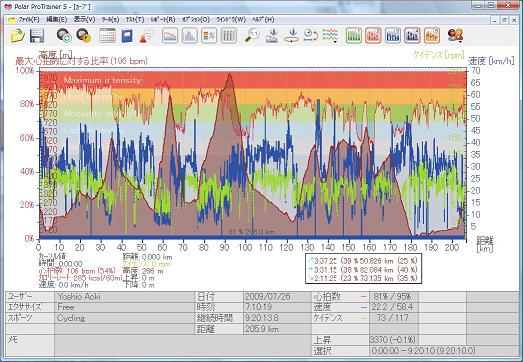
Task: Click the orange graph preset 5 icon
Action: click(x=432, y=35)
